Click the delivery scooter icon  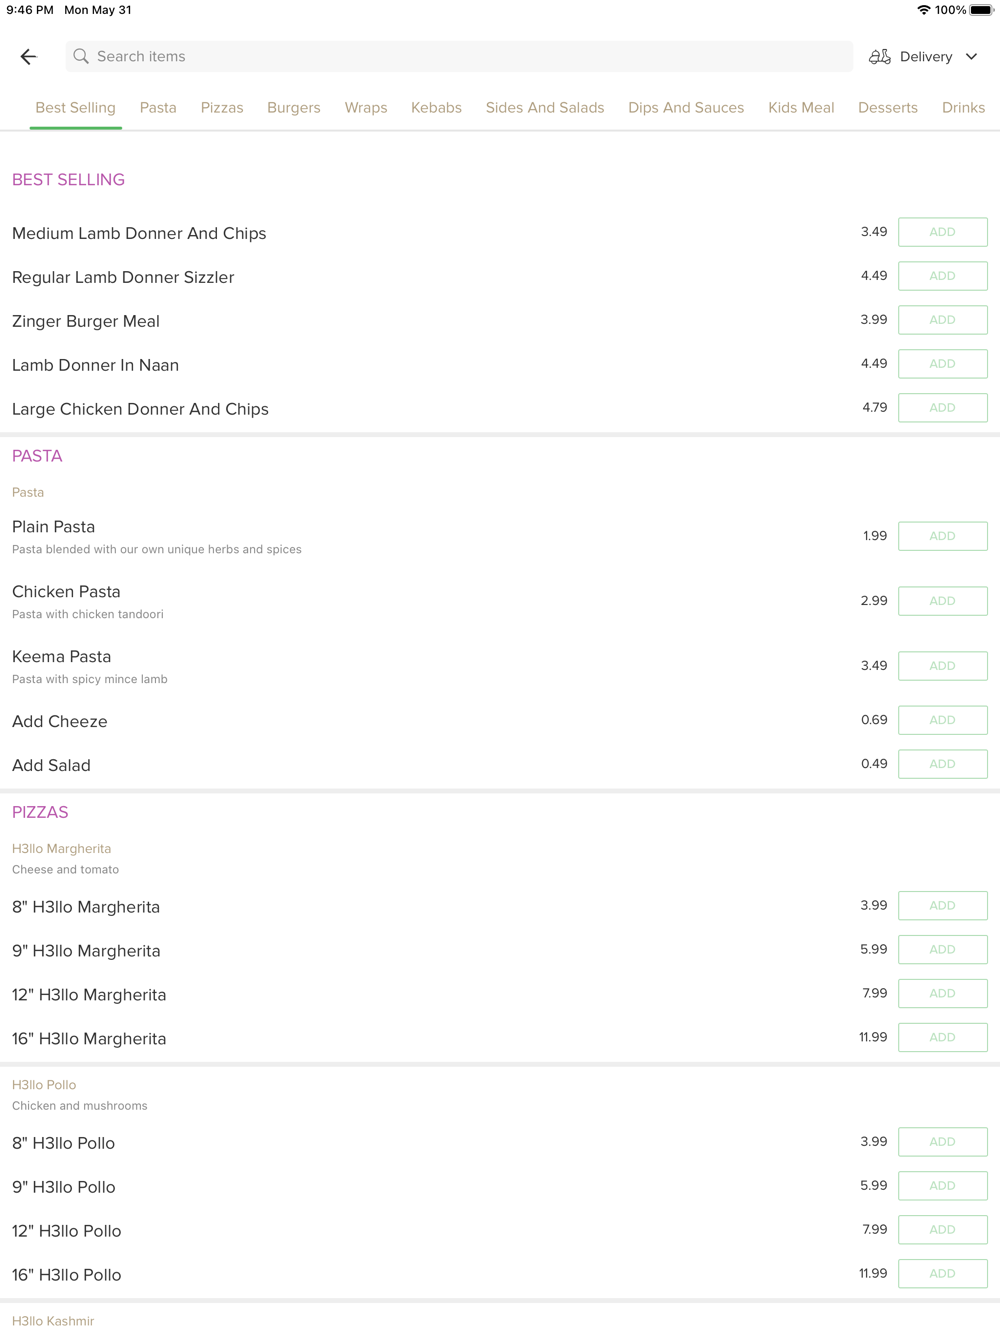[x=880, y=57]
